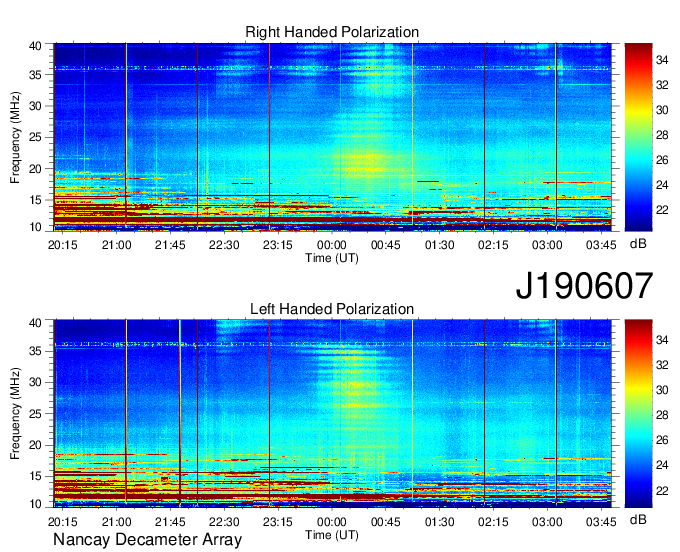Image resolution: width=680 pixels, height=552 pixels.
Task: Click the Right Handed plot's colorbar
Action: point(638,137)
